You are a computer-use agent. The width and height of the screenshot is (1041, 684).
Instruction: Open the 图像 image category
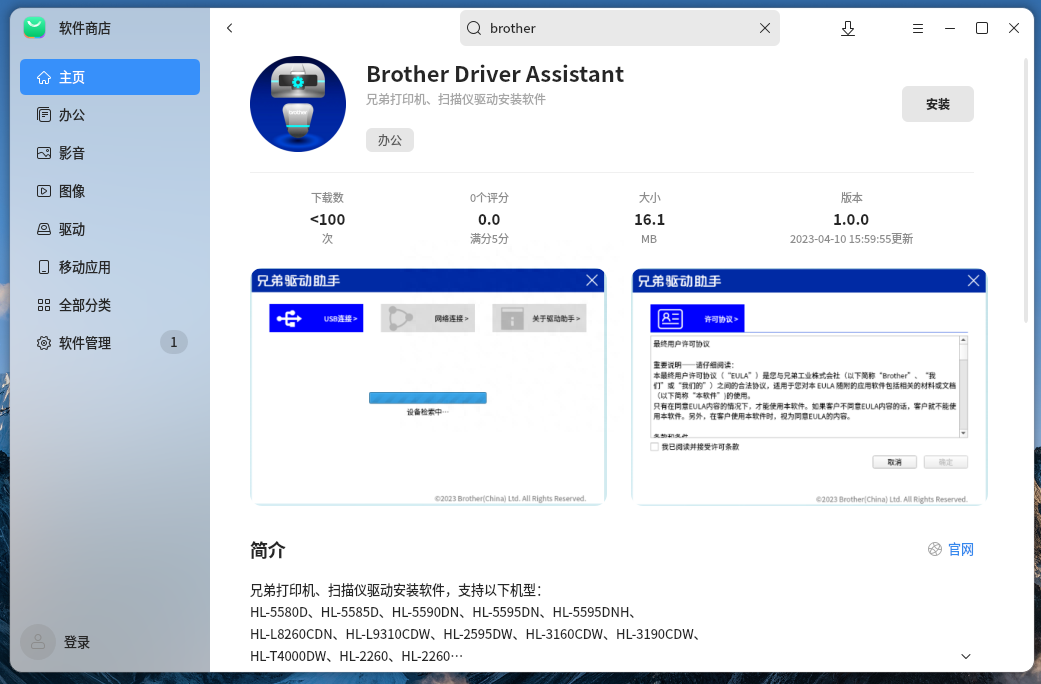(110, 191)
